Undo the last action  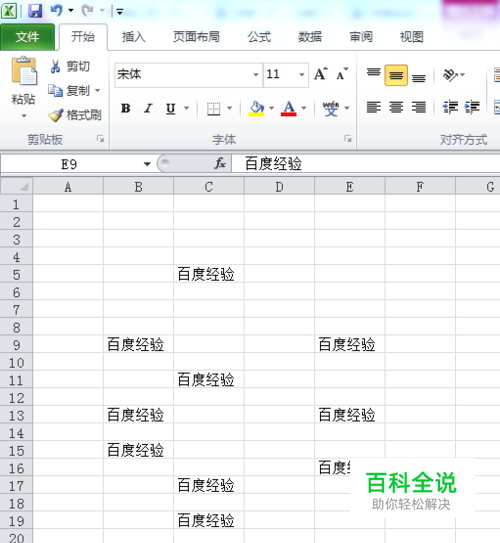click(56, 11)
